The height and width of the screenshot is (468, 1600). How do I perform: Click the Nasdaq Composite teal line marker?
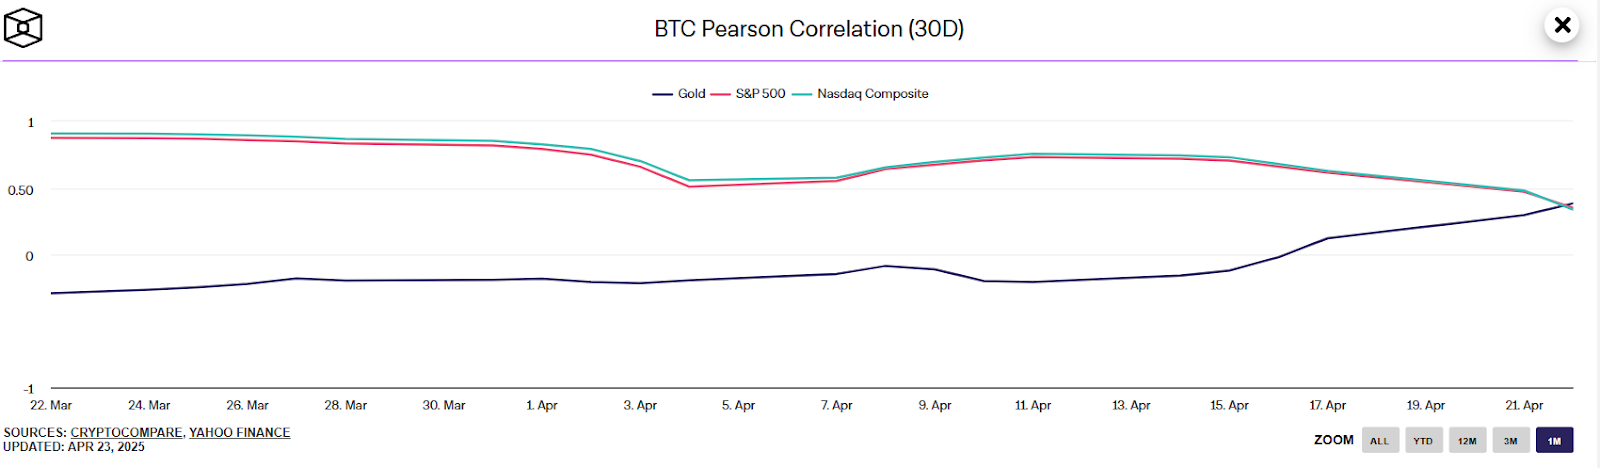[x=802, y=95]
